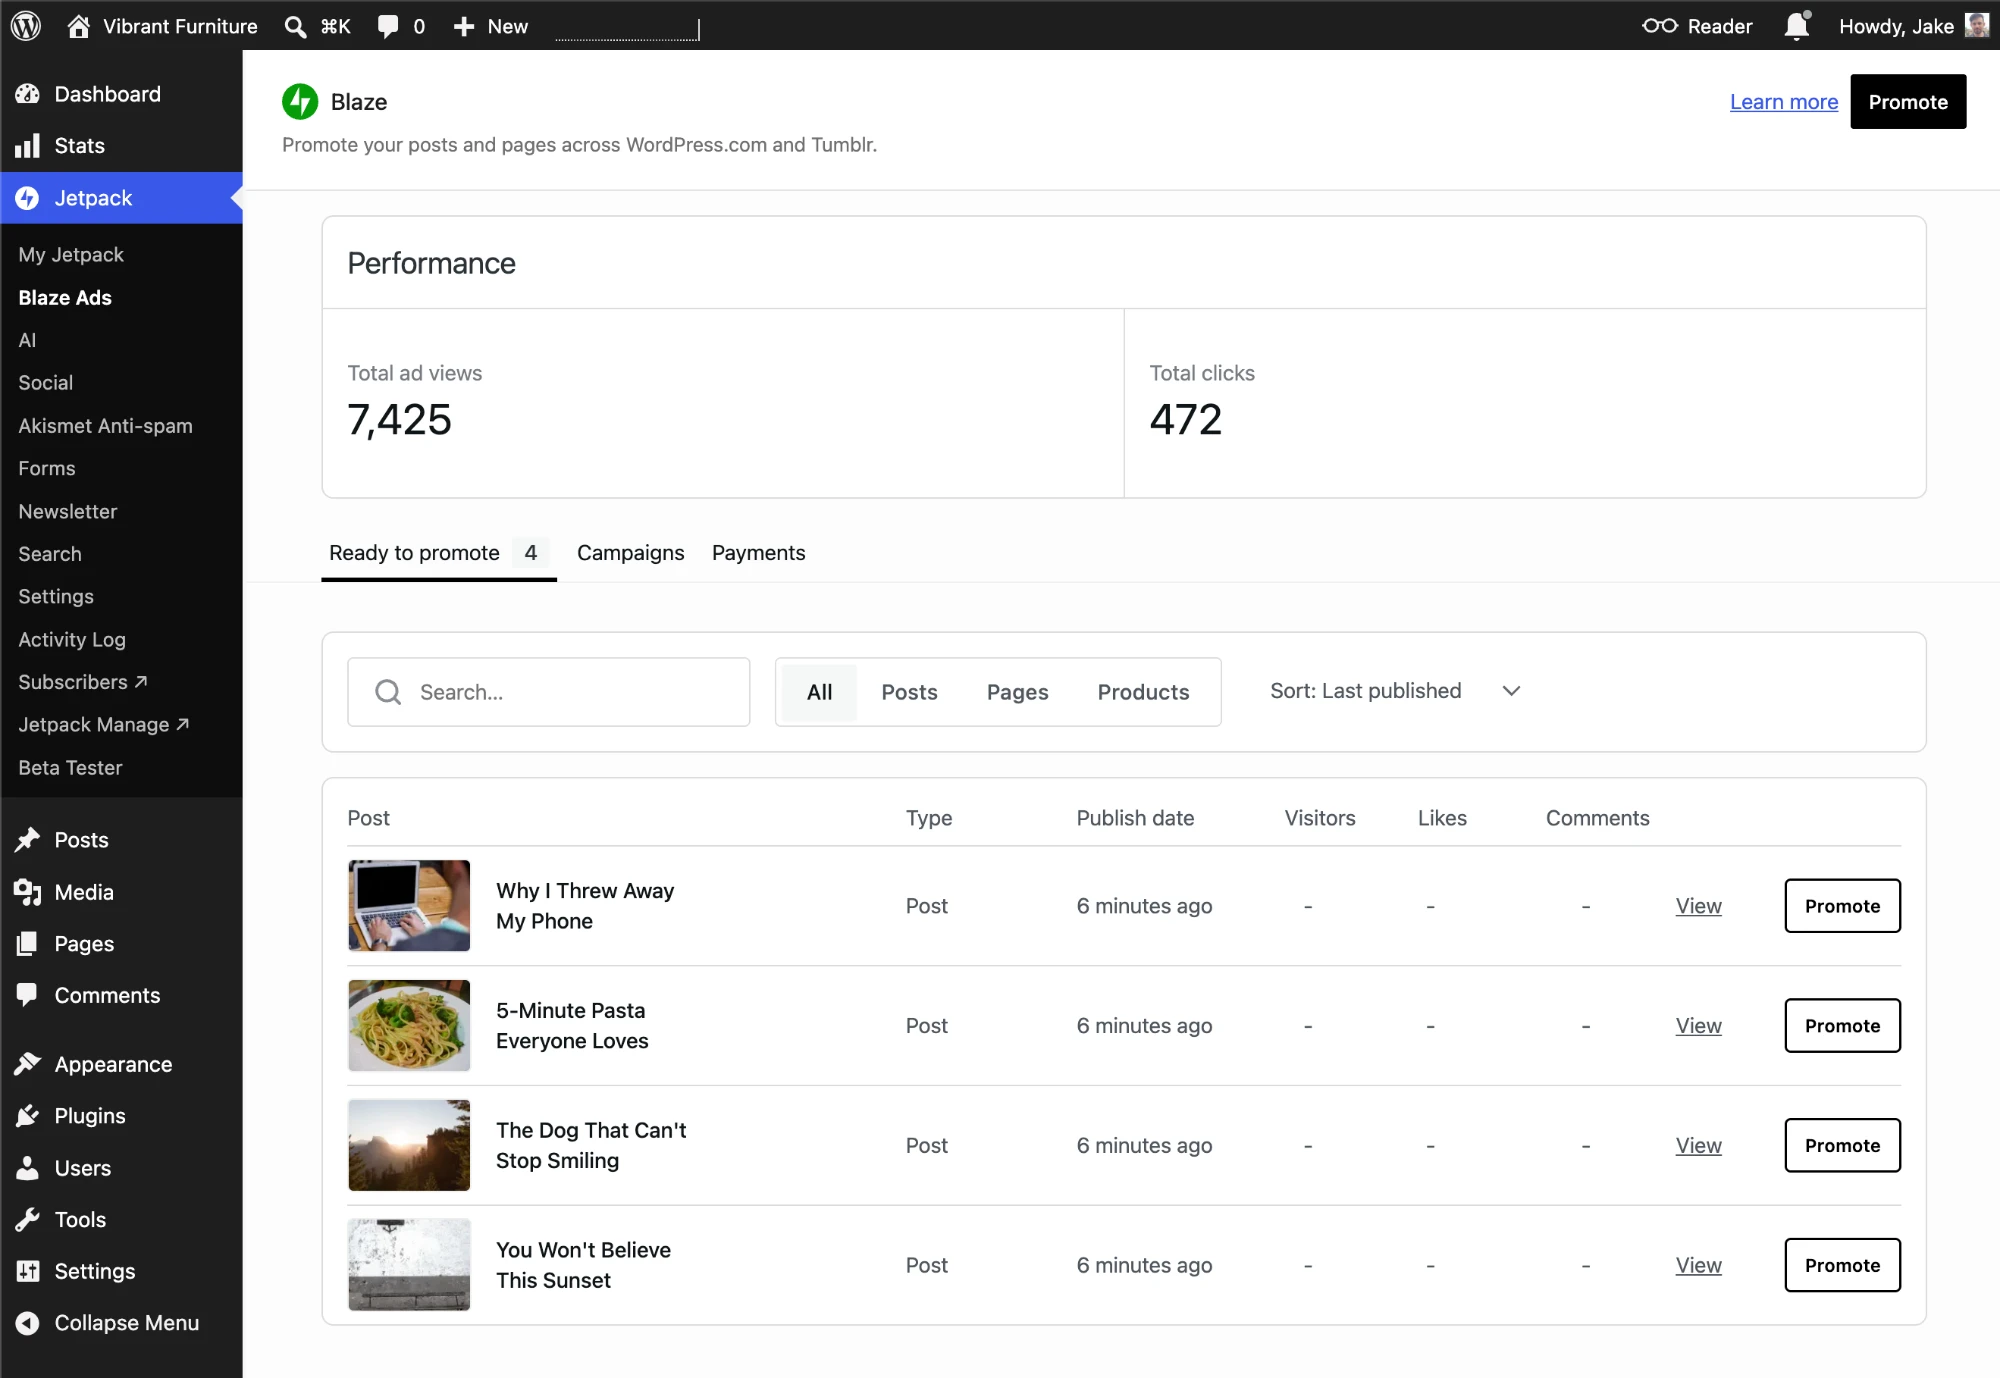Click the Stats bar chart icon
Image resolution: width=2000 pixels, height=1378 pixels.
[28, 146]
